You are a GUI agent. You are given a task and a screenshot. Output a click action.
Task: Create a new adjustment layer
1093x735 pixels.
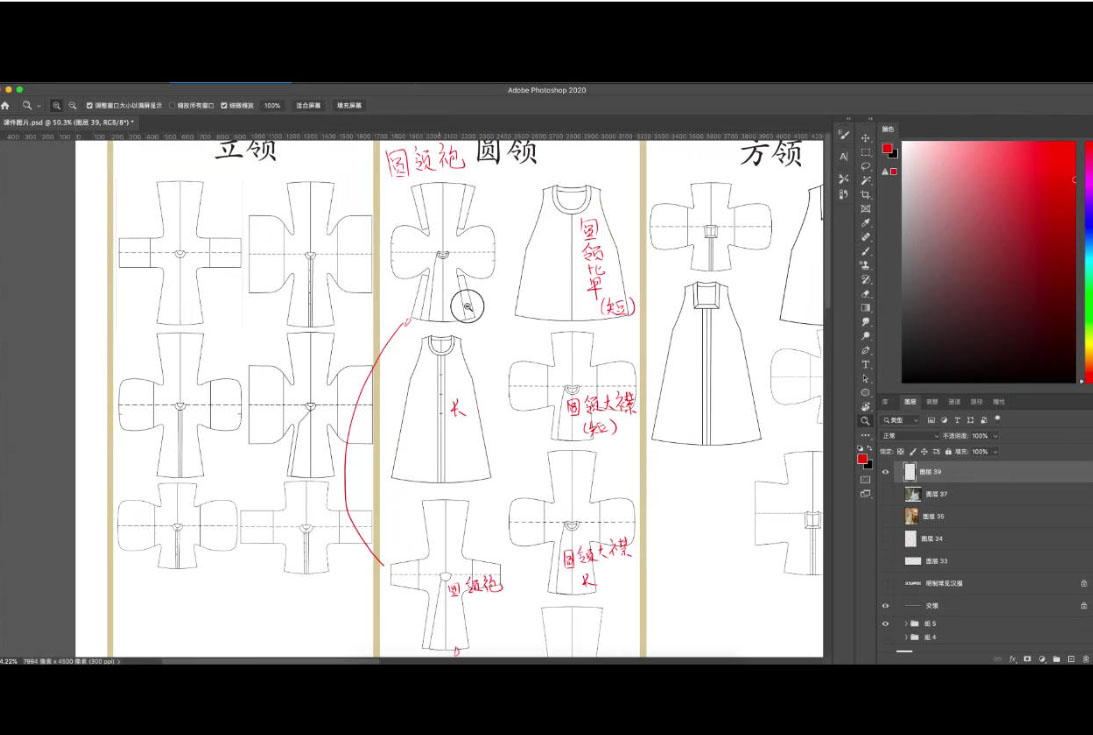(x=1042, y=659)
